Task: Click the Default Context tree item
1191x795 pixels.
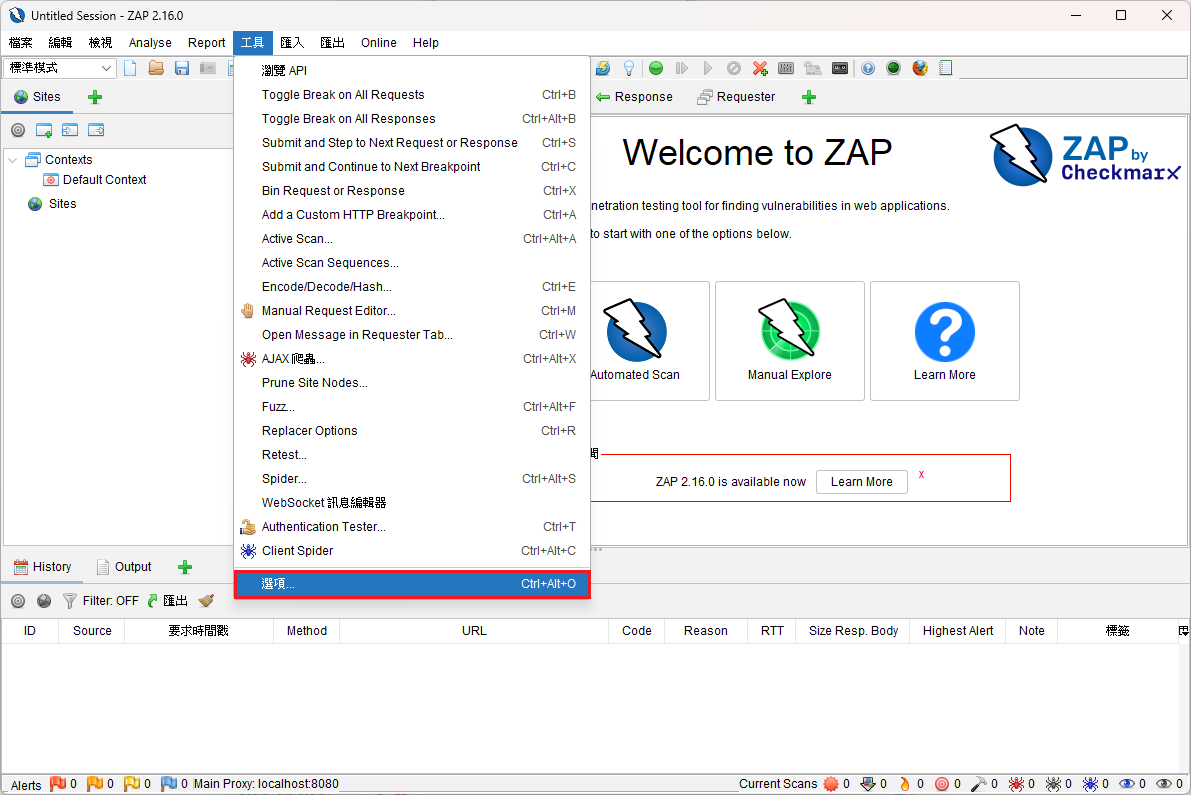Action: (104, 179)
